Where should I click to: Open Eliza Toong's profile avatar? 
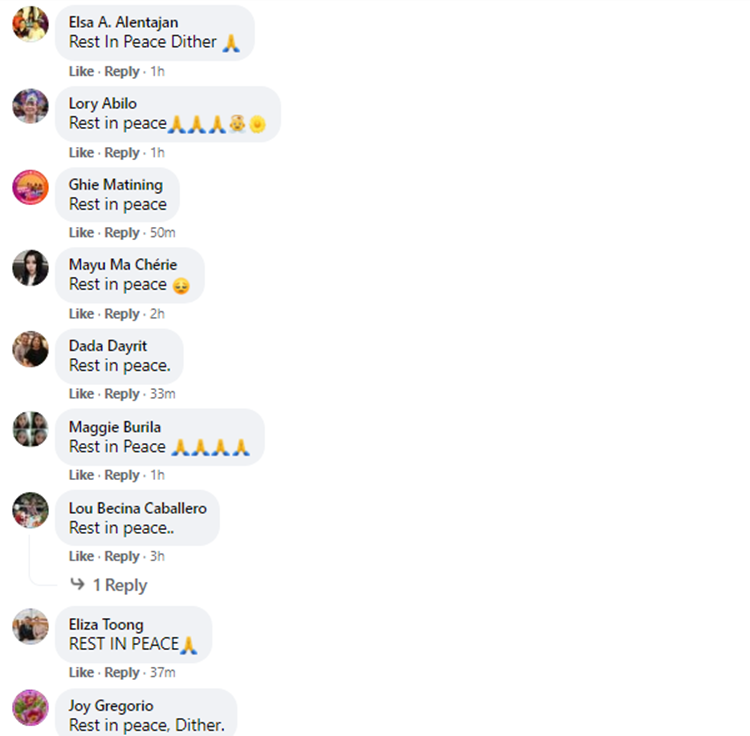coord(30,626)
